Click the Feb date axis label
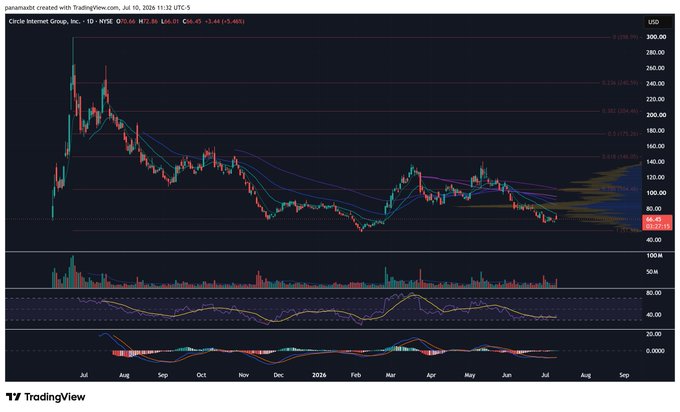This screenshot has width=680, height=412. point(356,375)
